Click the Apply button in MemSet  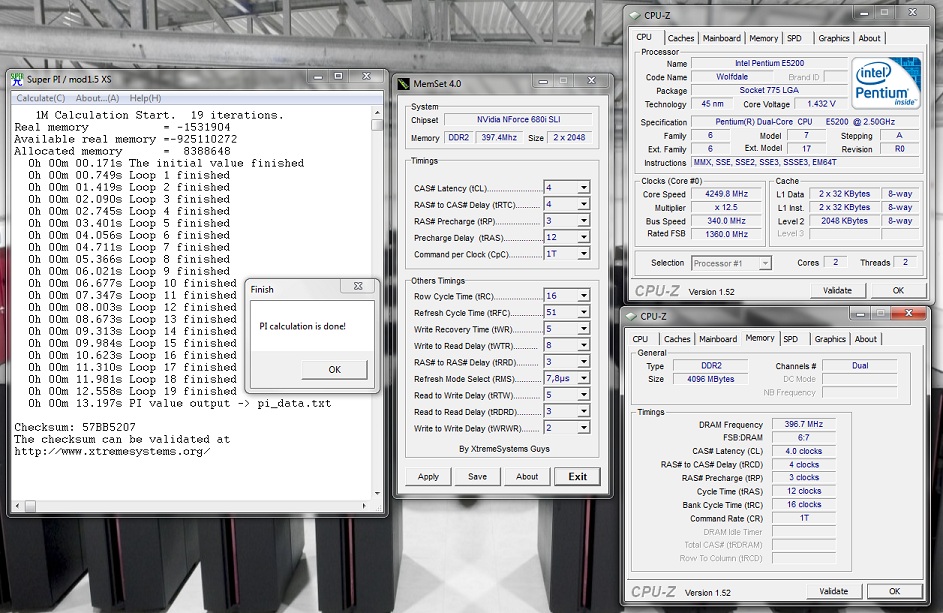(x=428, y=476)
